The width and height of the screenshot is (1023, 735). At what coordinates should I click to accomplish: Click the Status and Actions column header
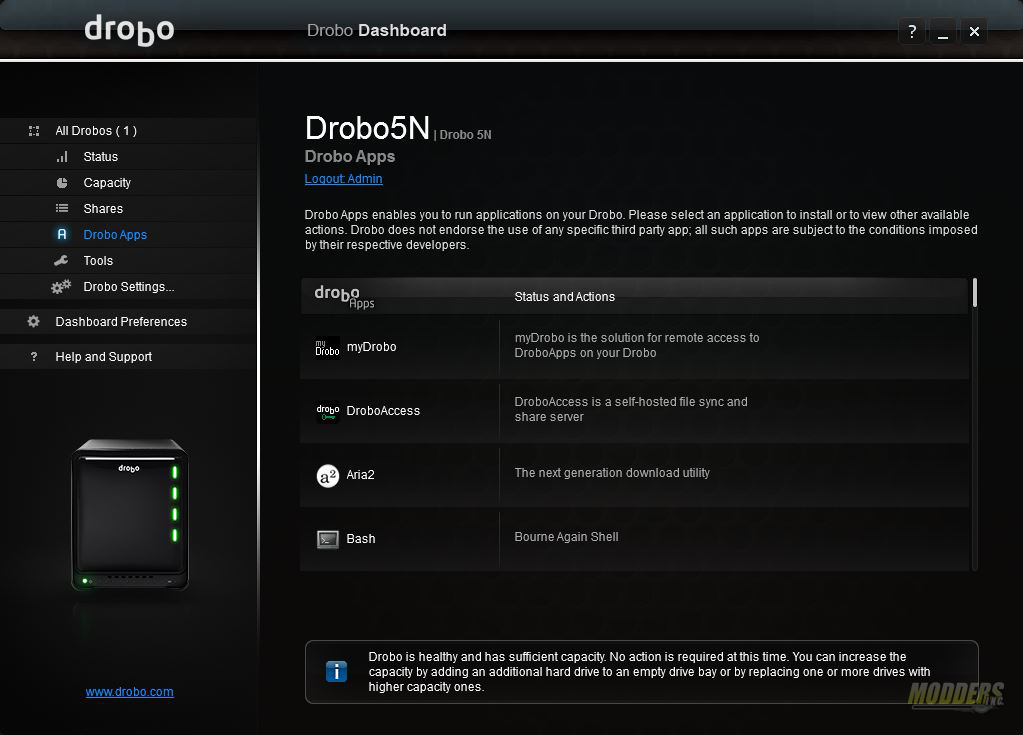point(564,297)
